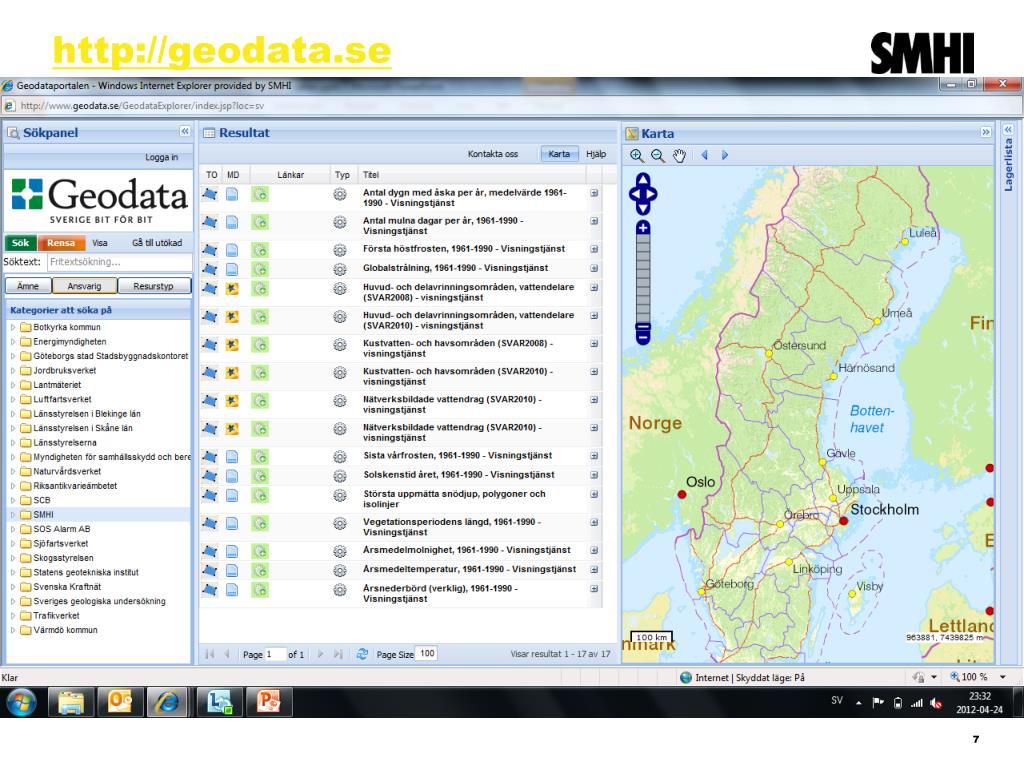Click the Page number input field

274,654
